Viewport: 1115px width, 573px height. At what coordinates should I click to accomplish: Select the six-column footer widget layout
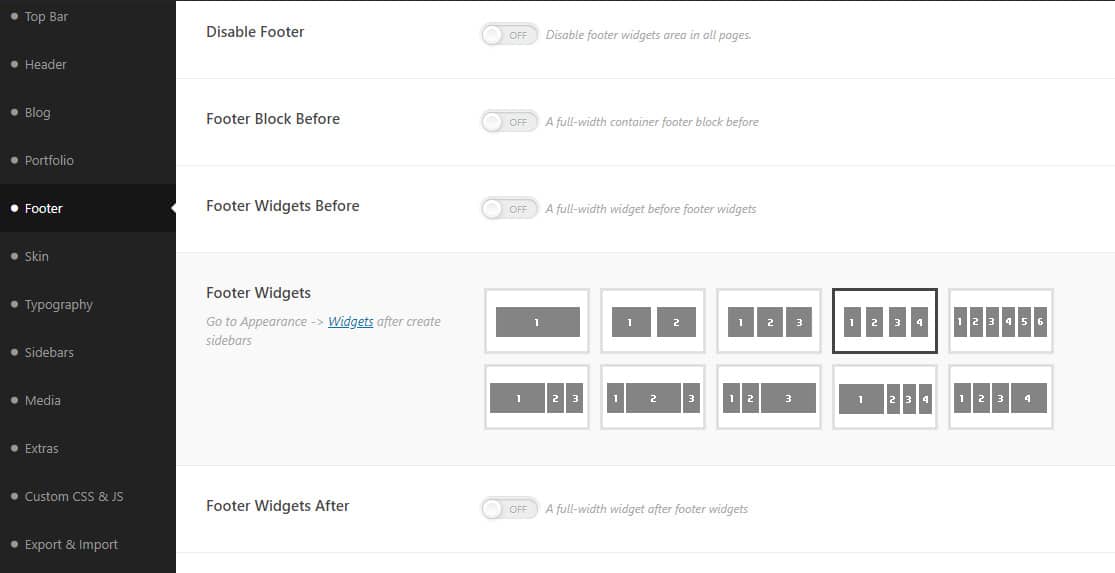(x=1001, y=321)
